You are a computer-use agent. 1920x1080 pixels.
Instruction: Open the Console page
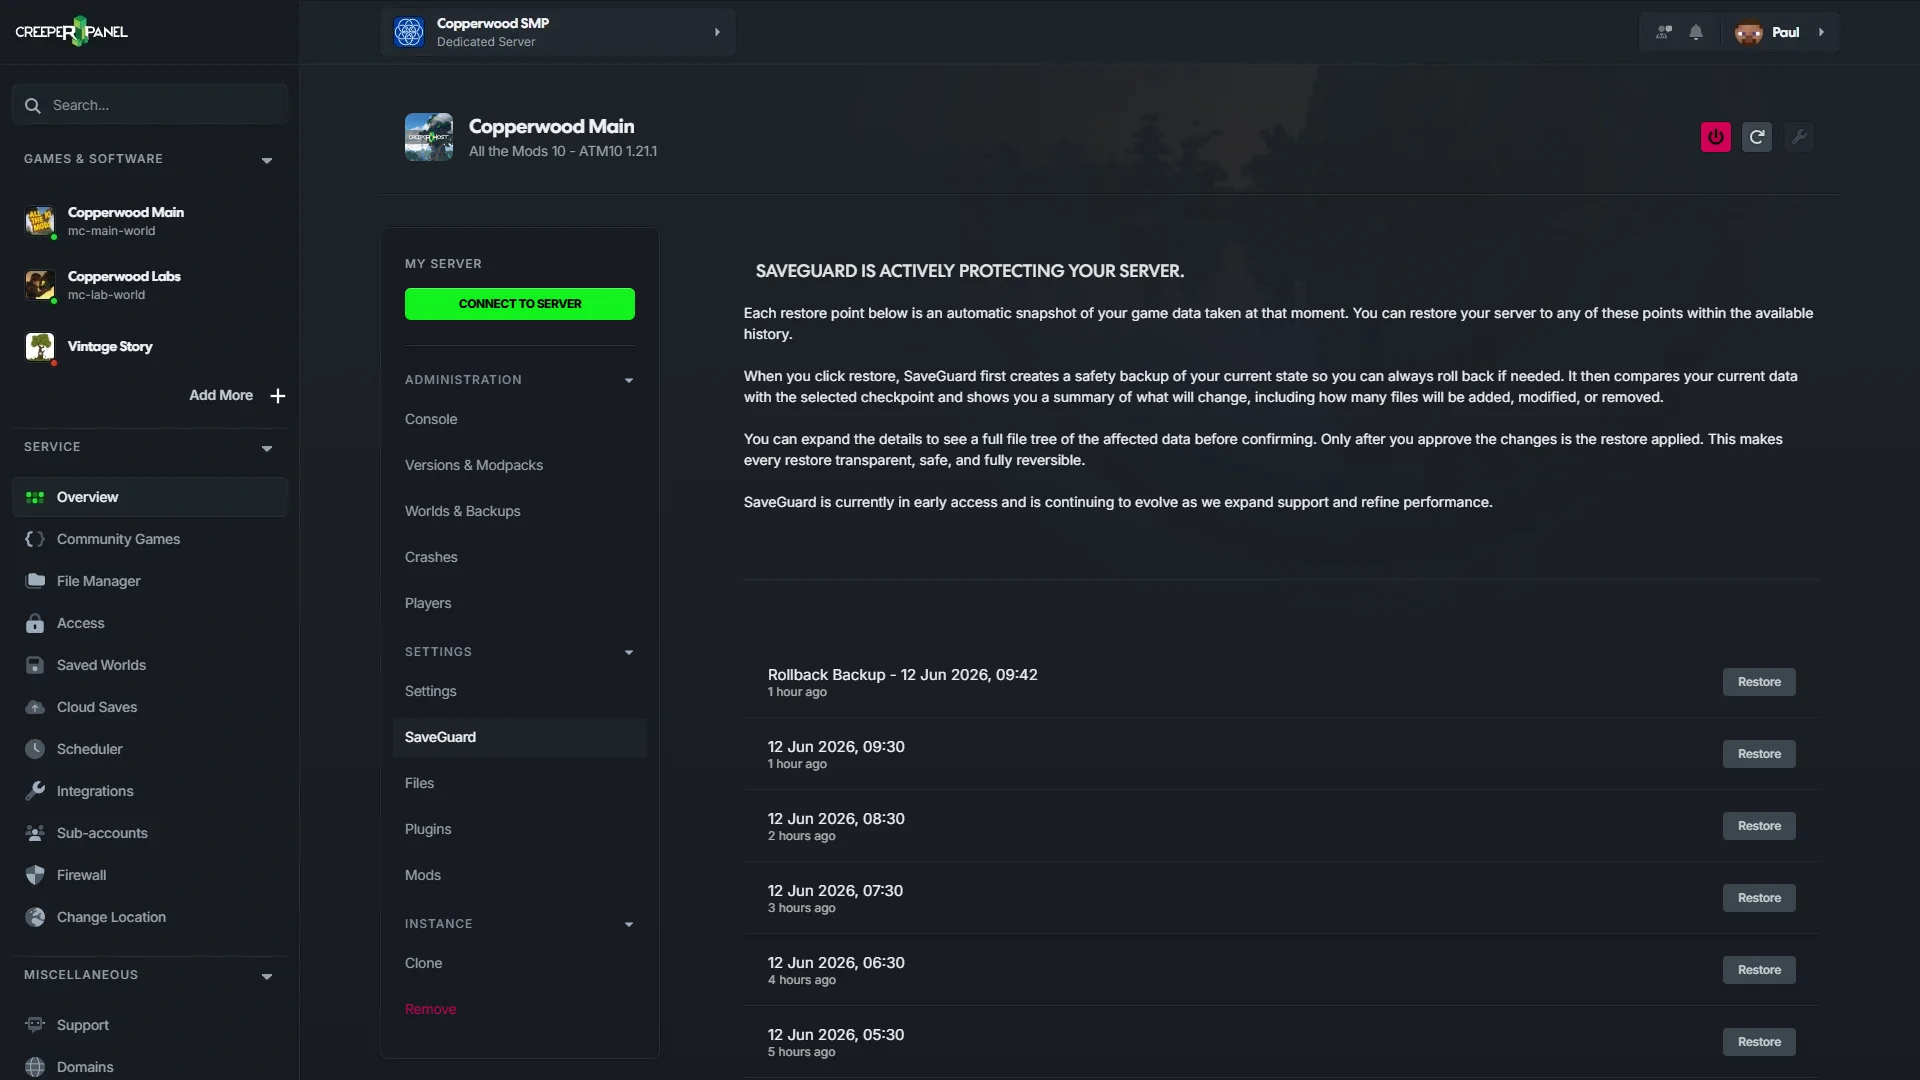(431, 419)
